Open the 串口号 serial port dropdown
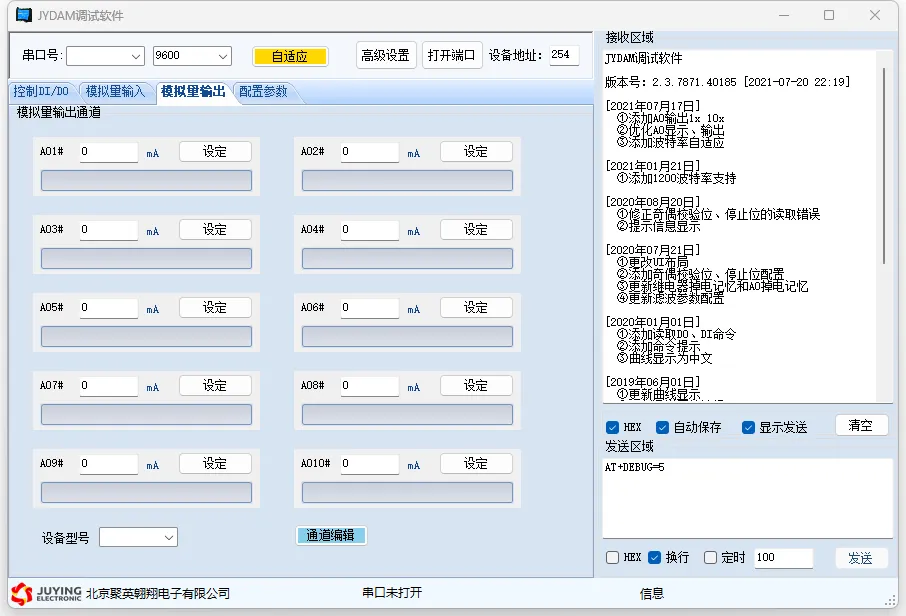906x616 pixels. pos(105,56)
